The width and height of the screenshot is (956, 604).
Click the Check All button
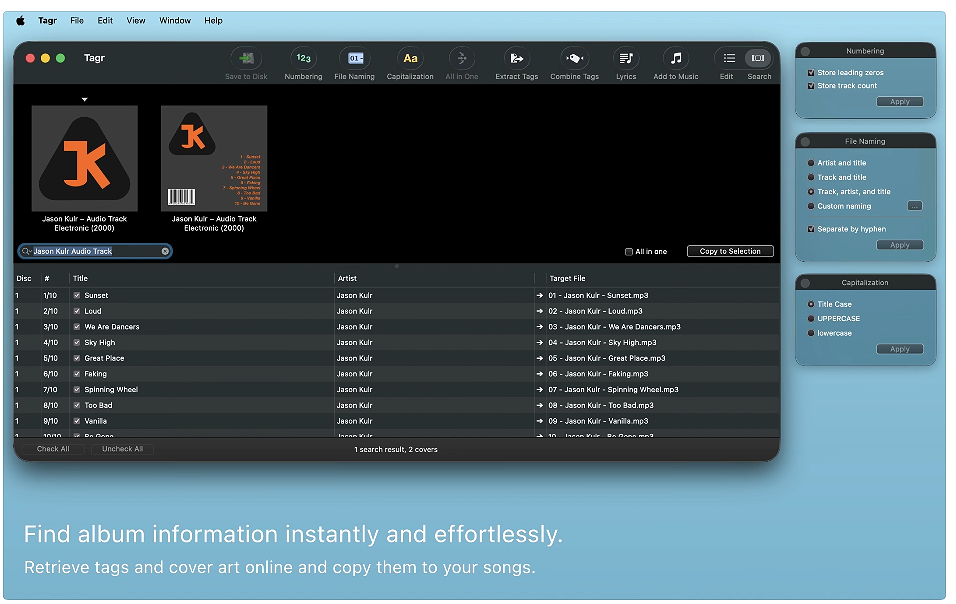click(53, 449)
